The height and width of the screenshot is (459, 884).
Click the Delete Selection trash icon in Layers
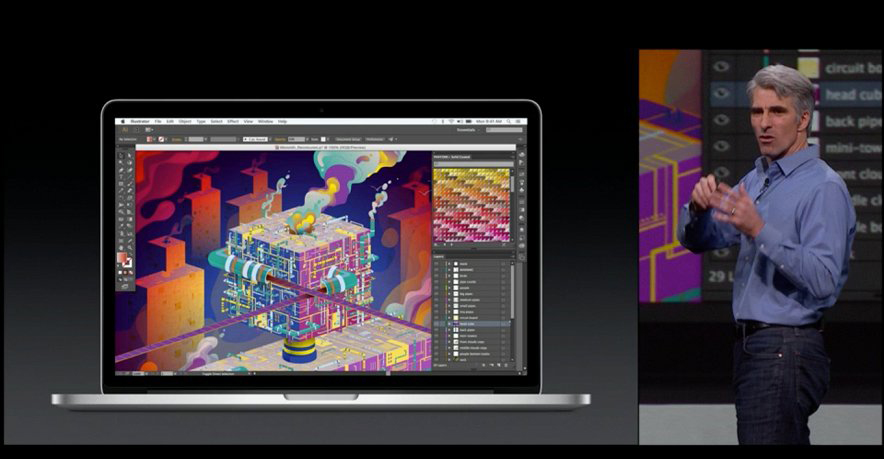[x=506, y=365]
